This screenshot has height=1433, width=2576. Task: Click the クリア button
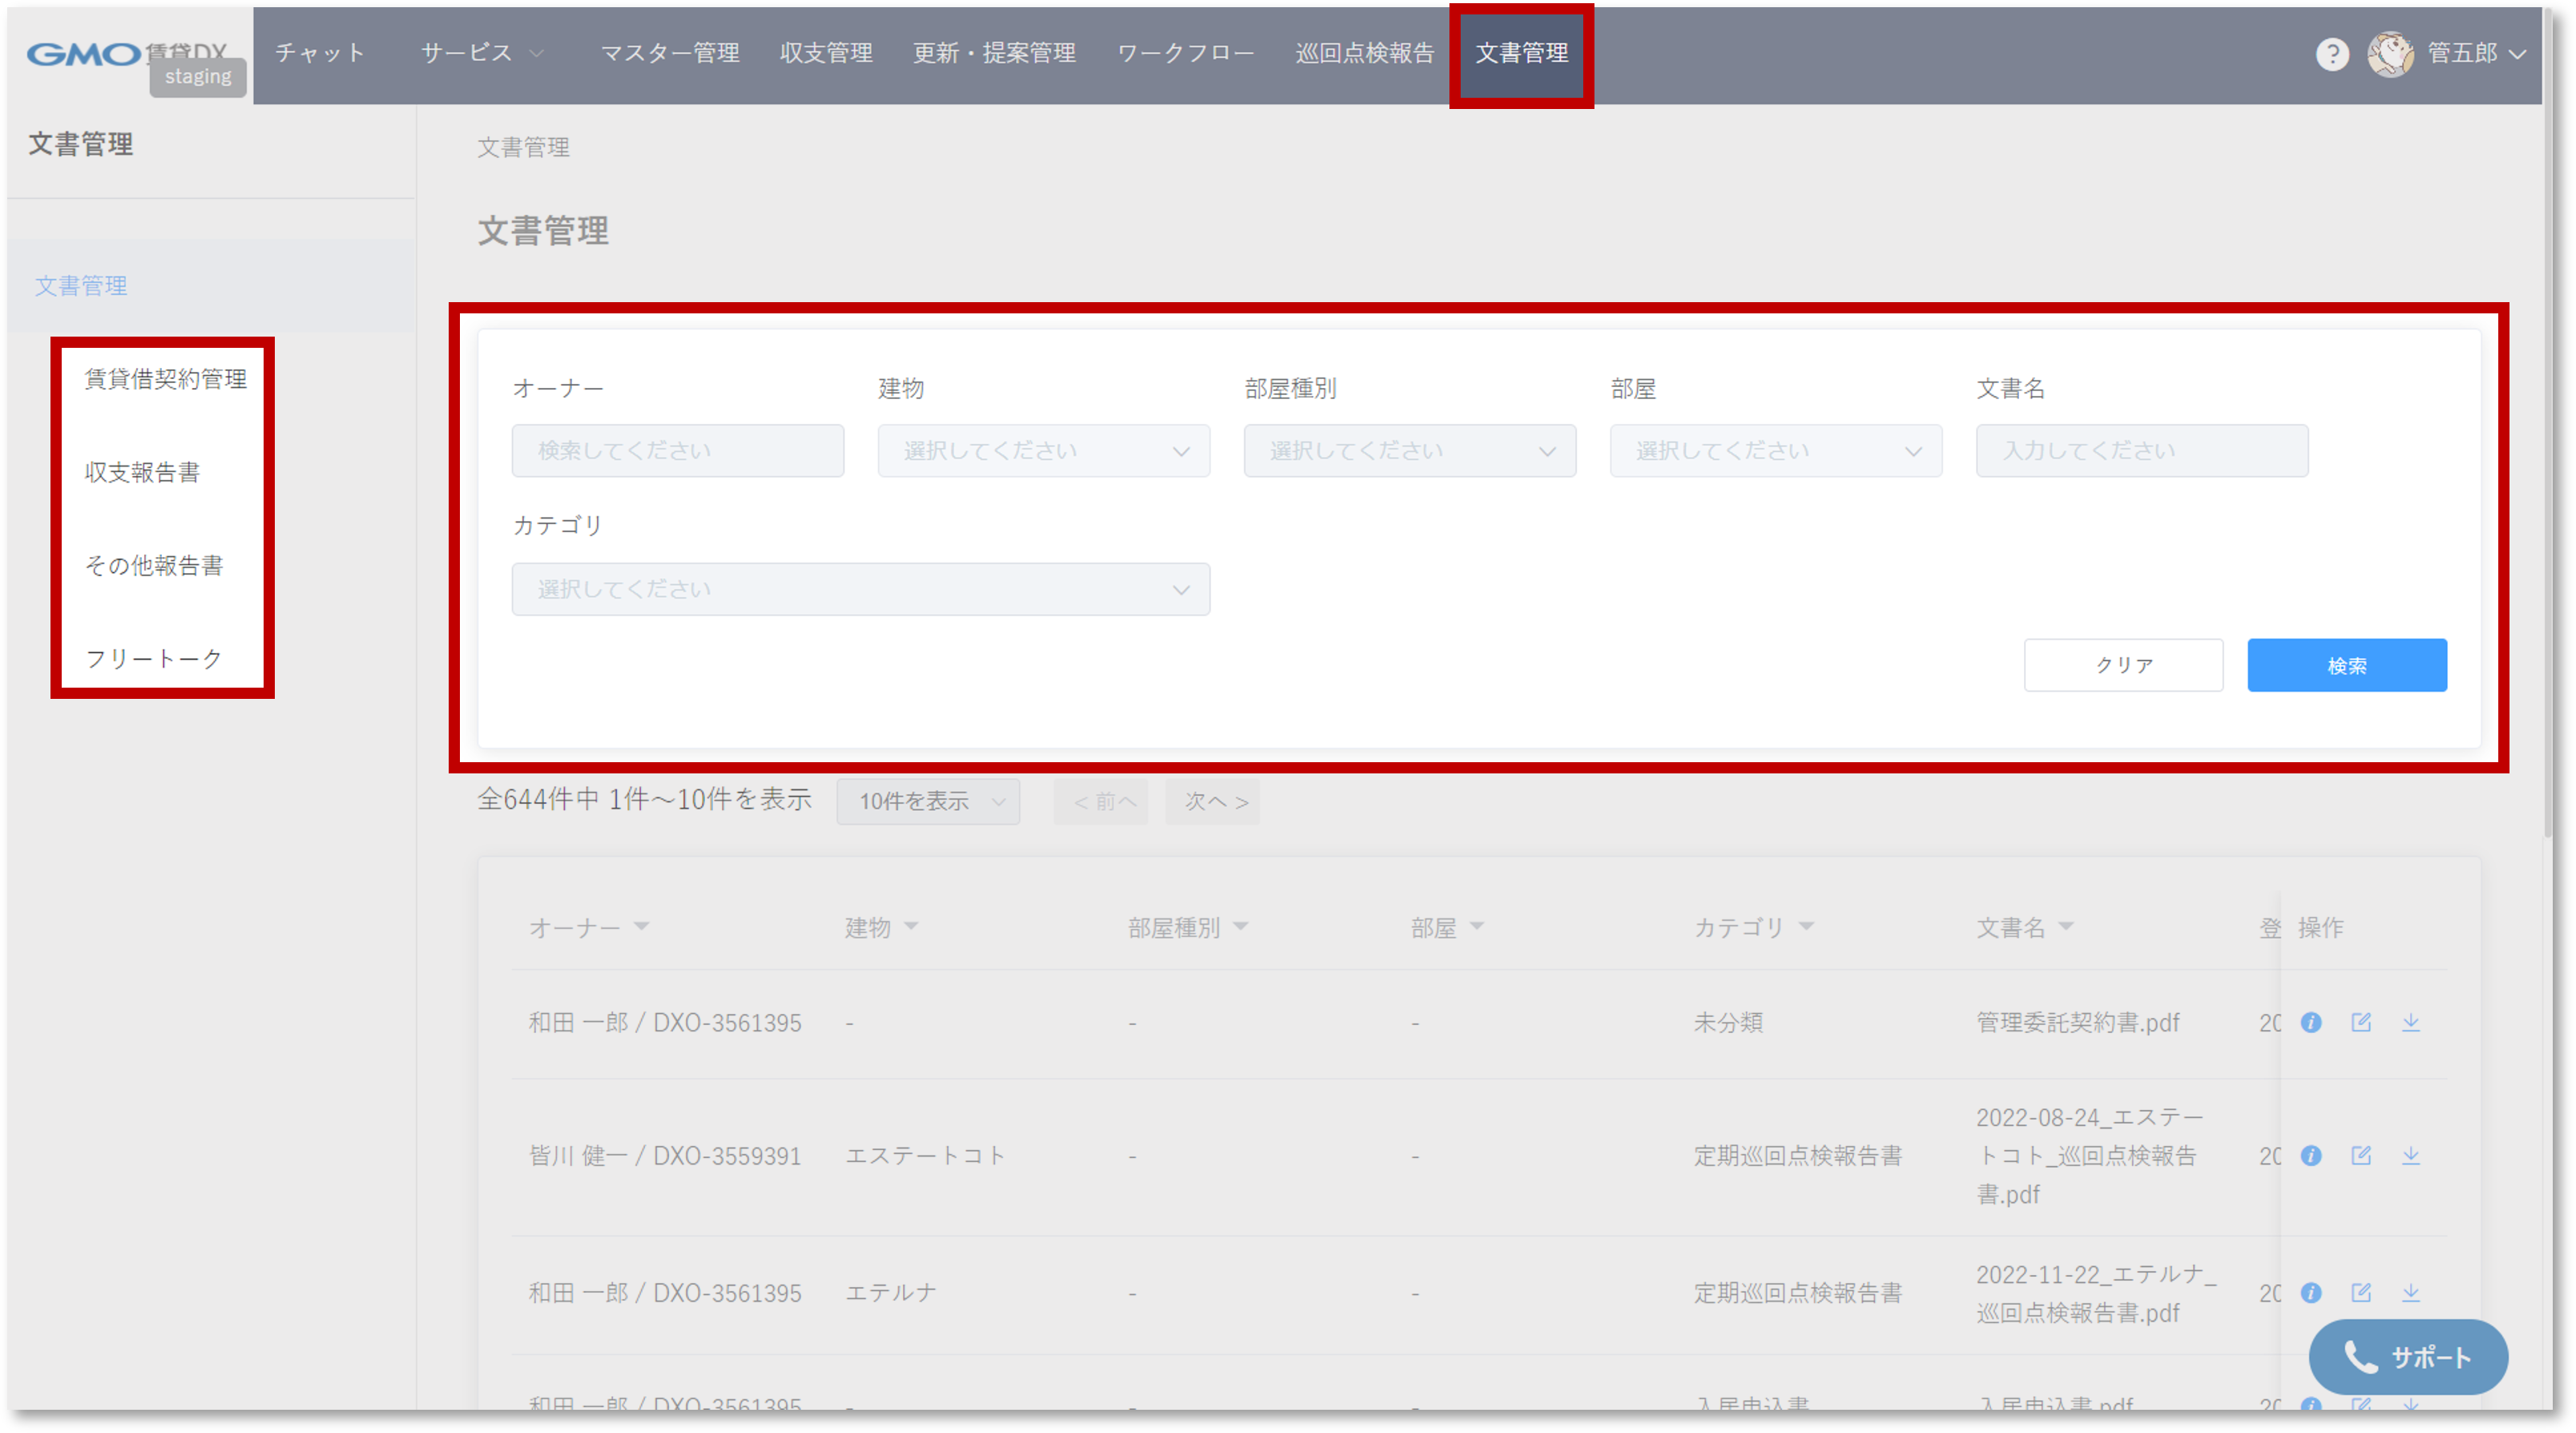pos(2123,665)
